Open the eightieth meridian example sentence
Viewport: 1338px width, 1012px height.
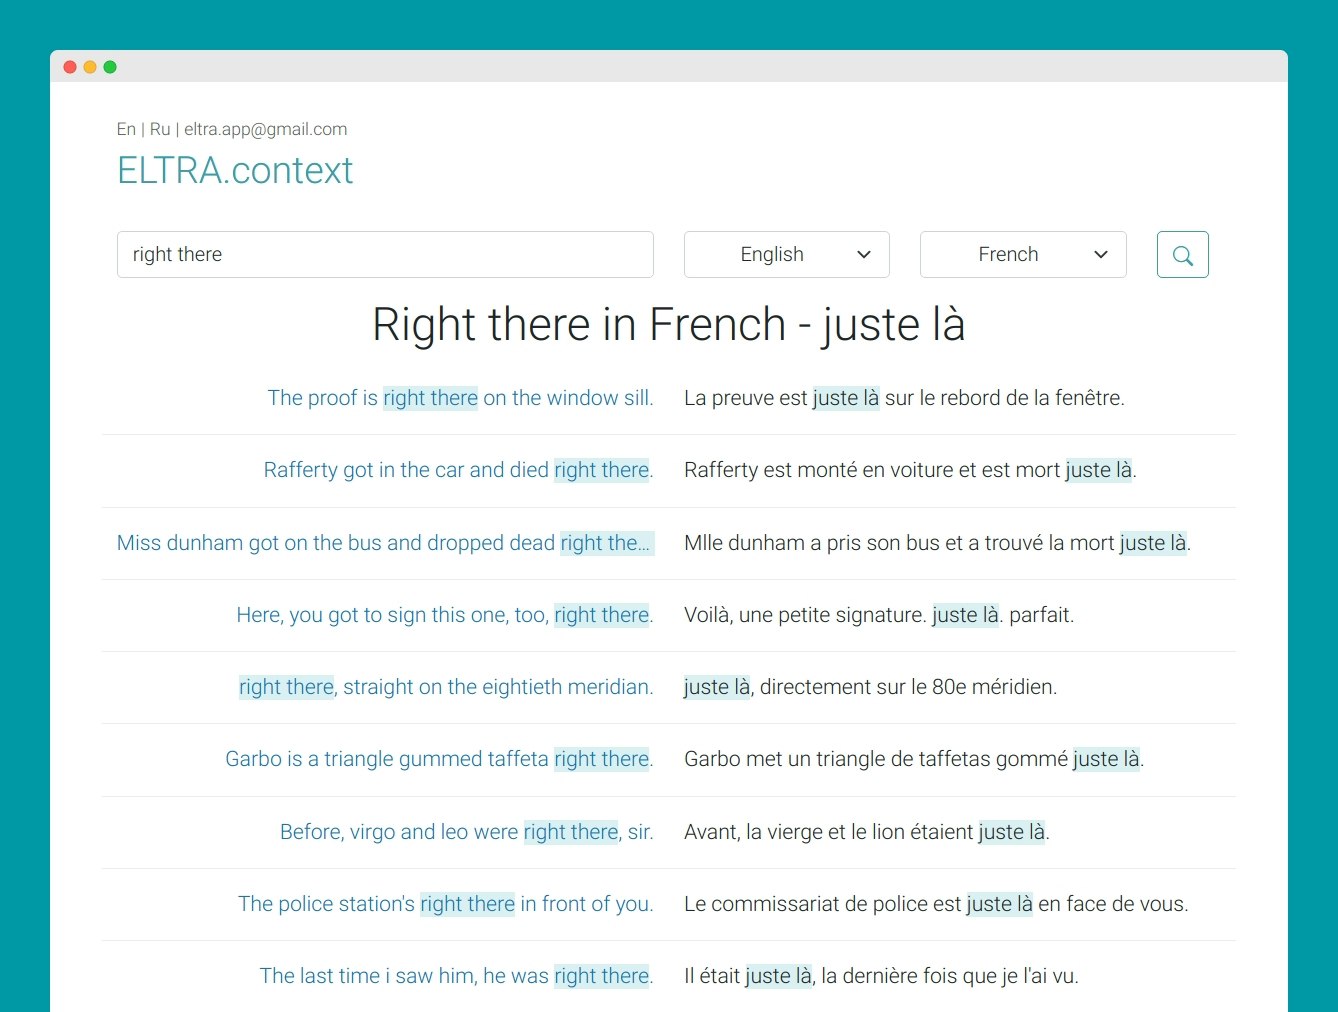coord(446,687)
